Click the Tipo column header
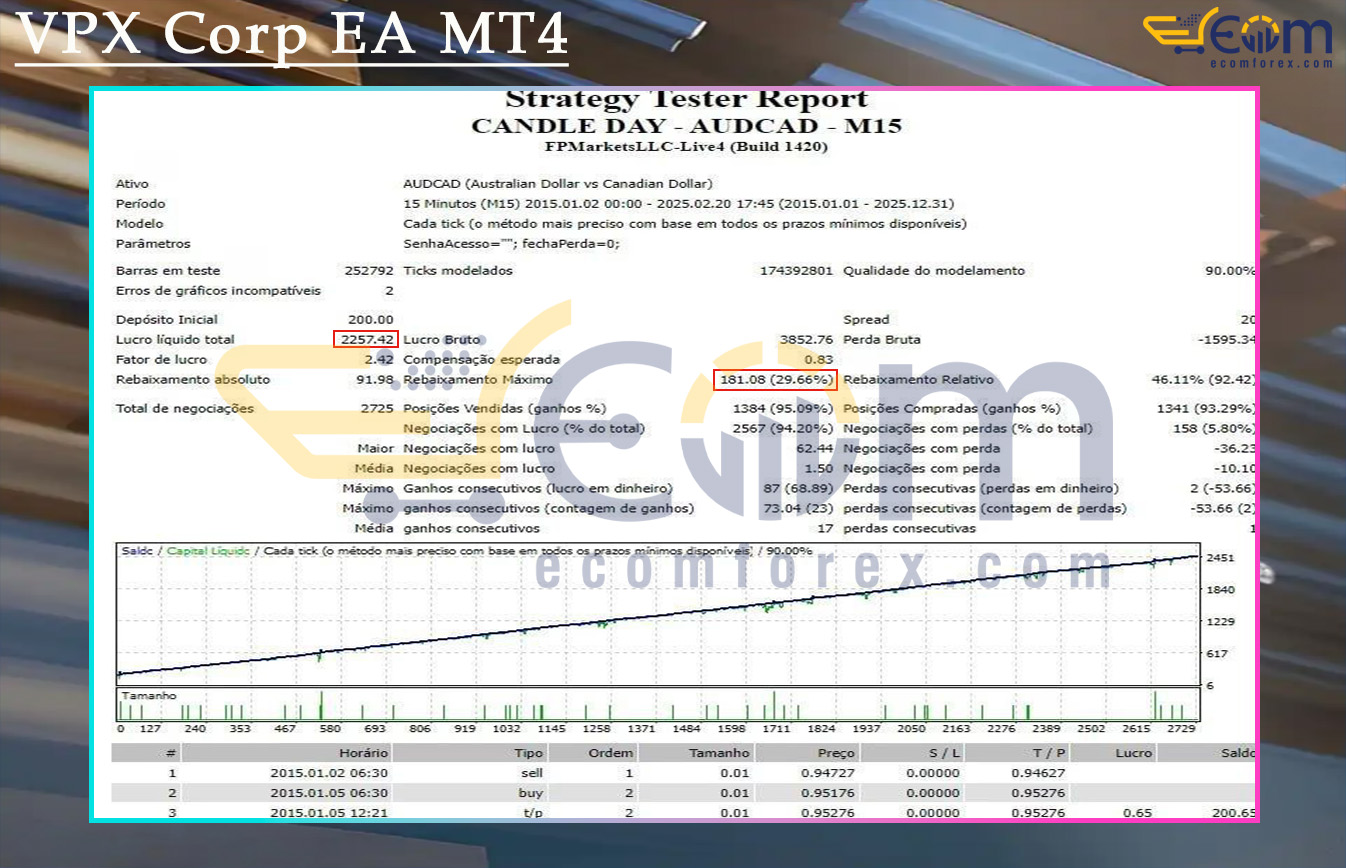This screenshot has width=1346, height=868. tap(527, 752)
